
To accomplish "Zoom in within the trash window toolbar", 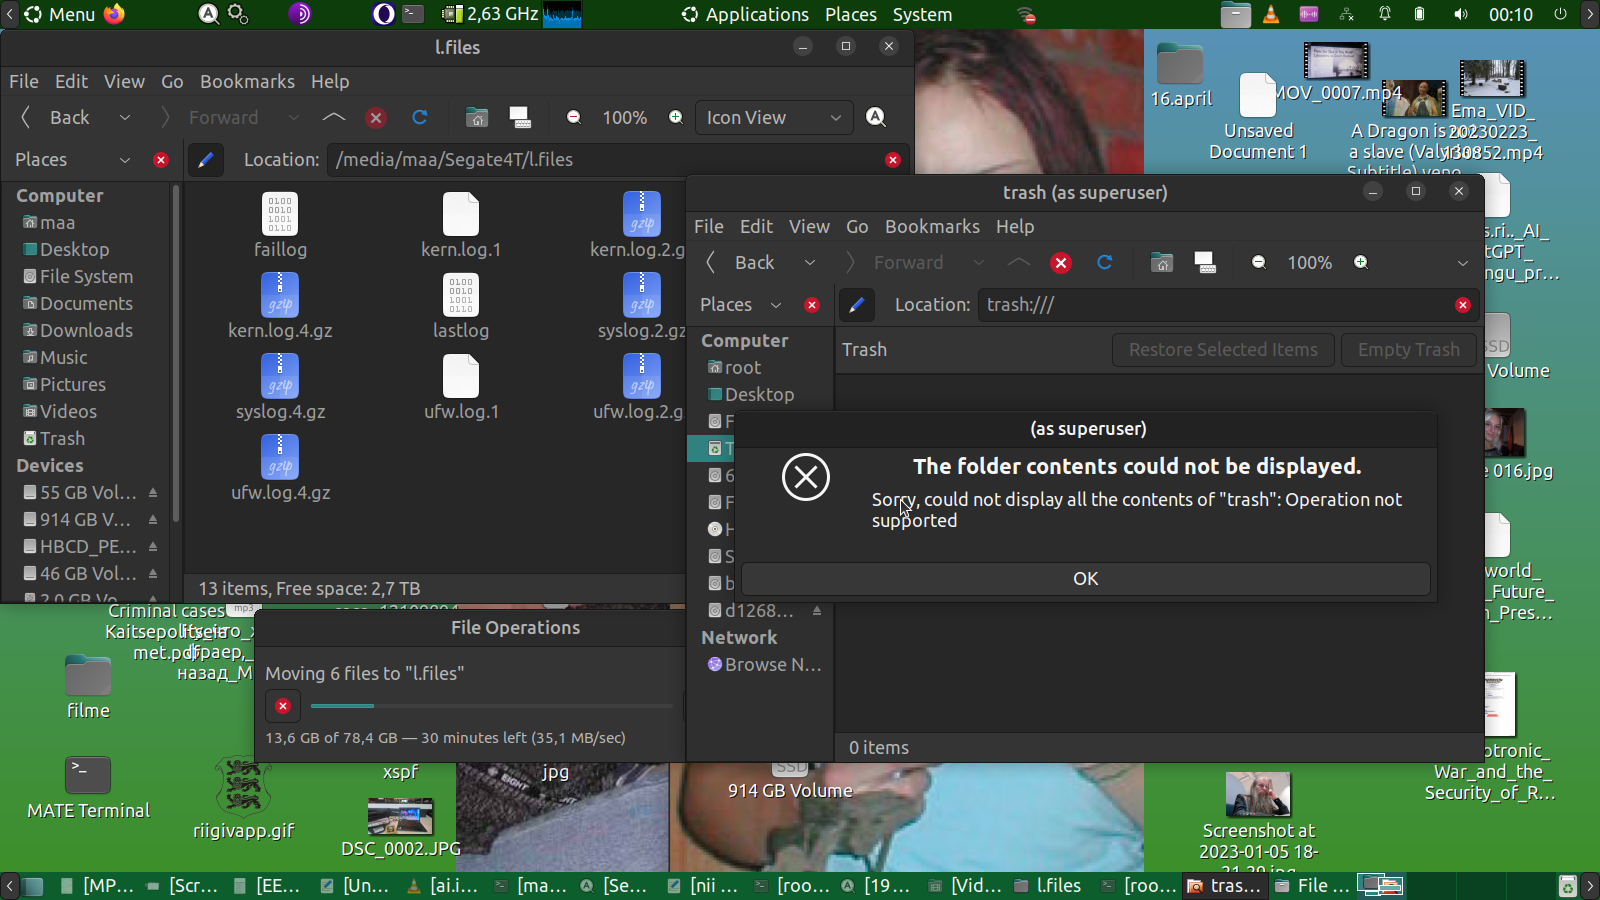I will [1361, 263].
